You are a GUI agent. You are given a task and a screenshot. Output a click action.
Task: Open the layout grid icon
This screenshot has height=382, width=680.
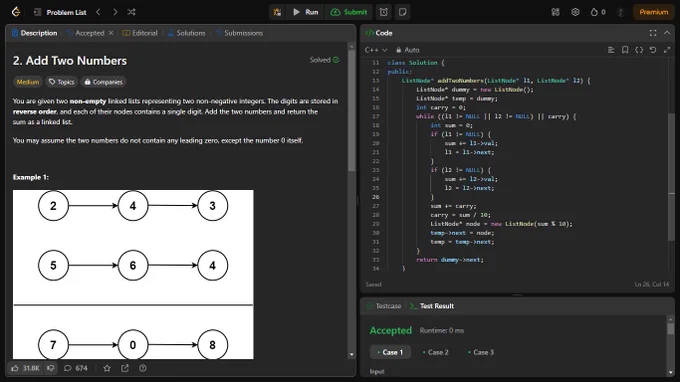556,12
